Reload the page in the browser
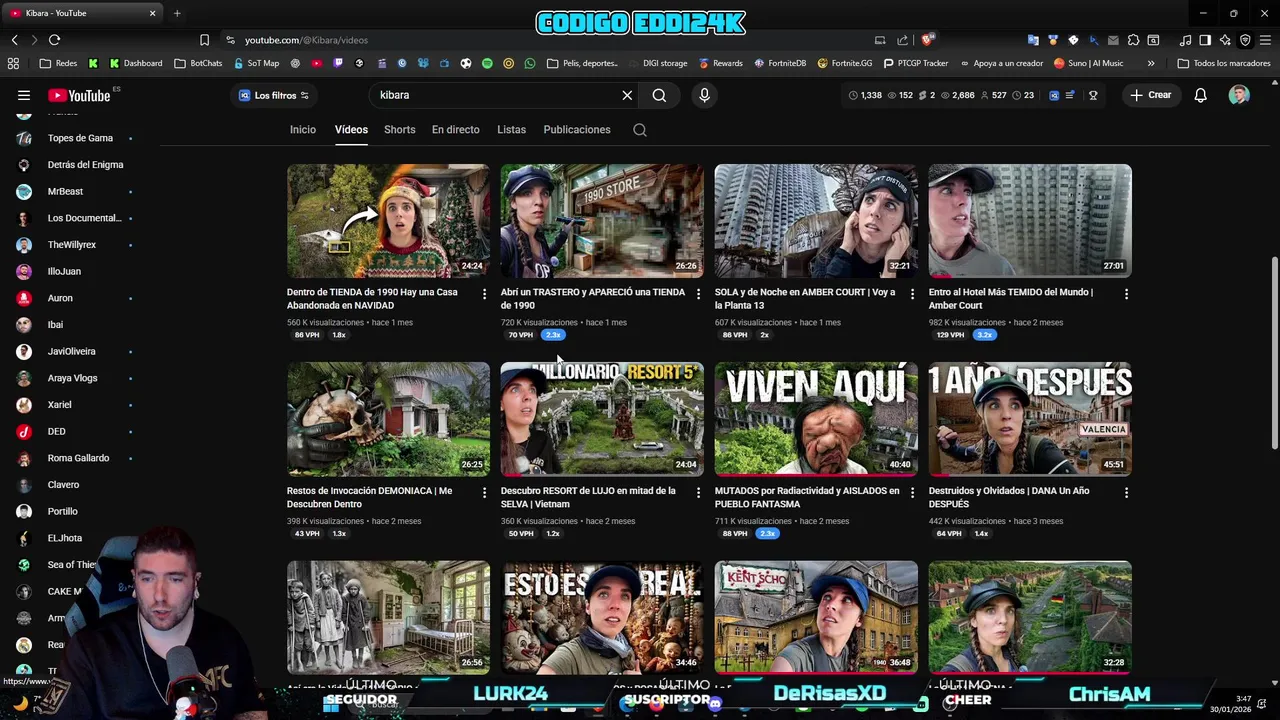 pos(54,40)
